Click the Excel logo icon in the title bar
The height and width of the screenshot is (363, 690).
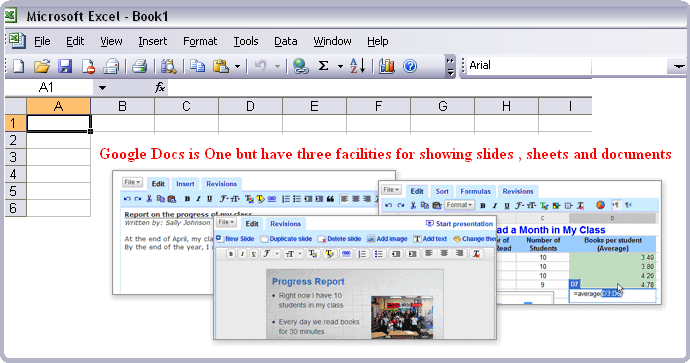click(x=11, y=16)
